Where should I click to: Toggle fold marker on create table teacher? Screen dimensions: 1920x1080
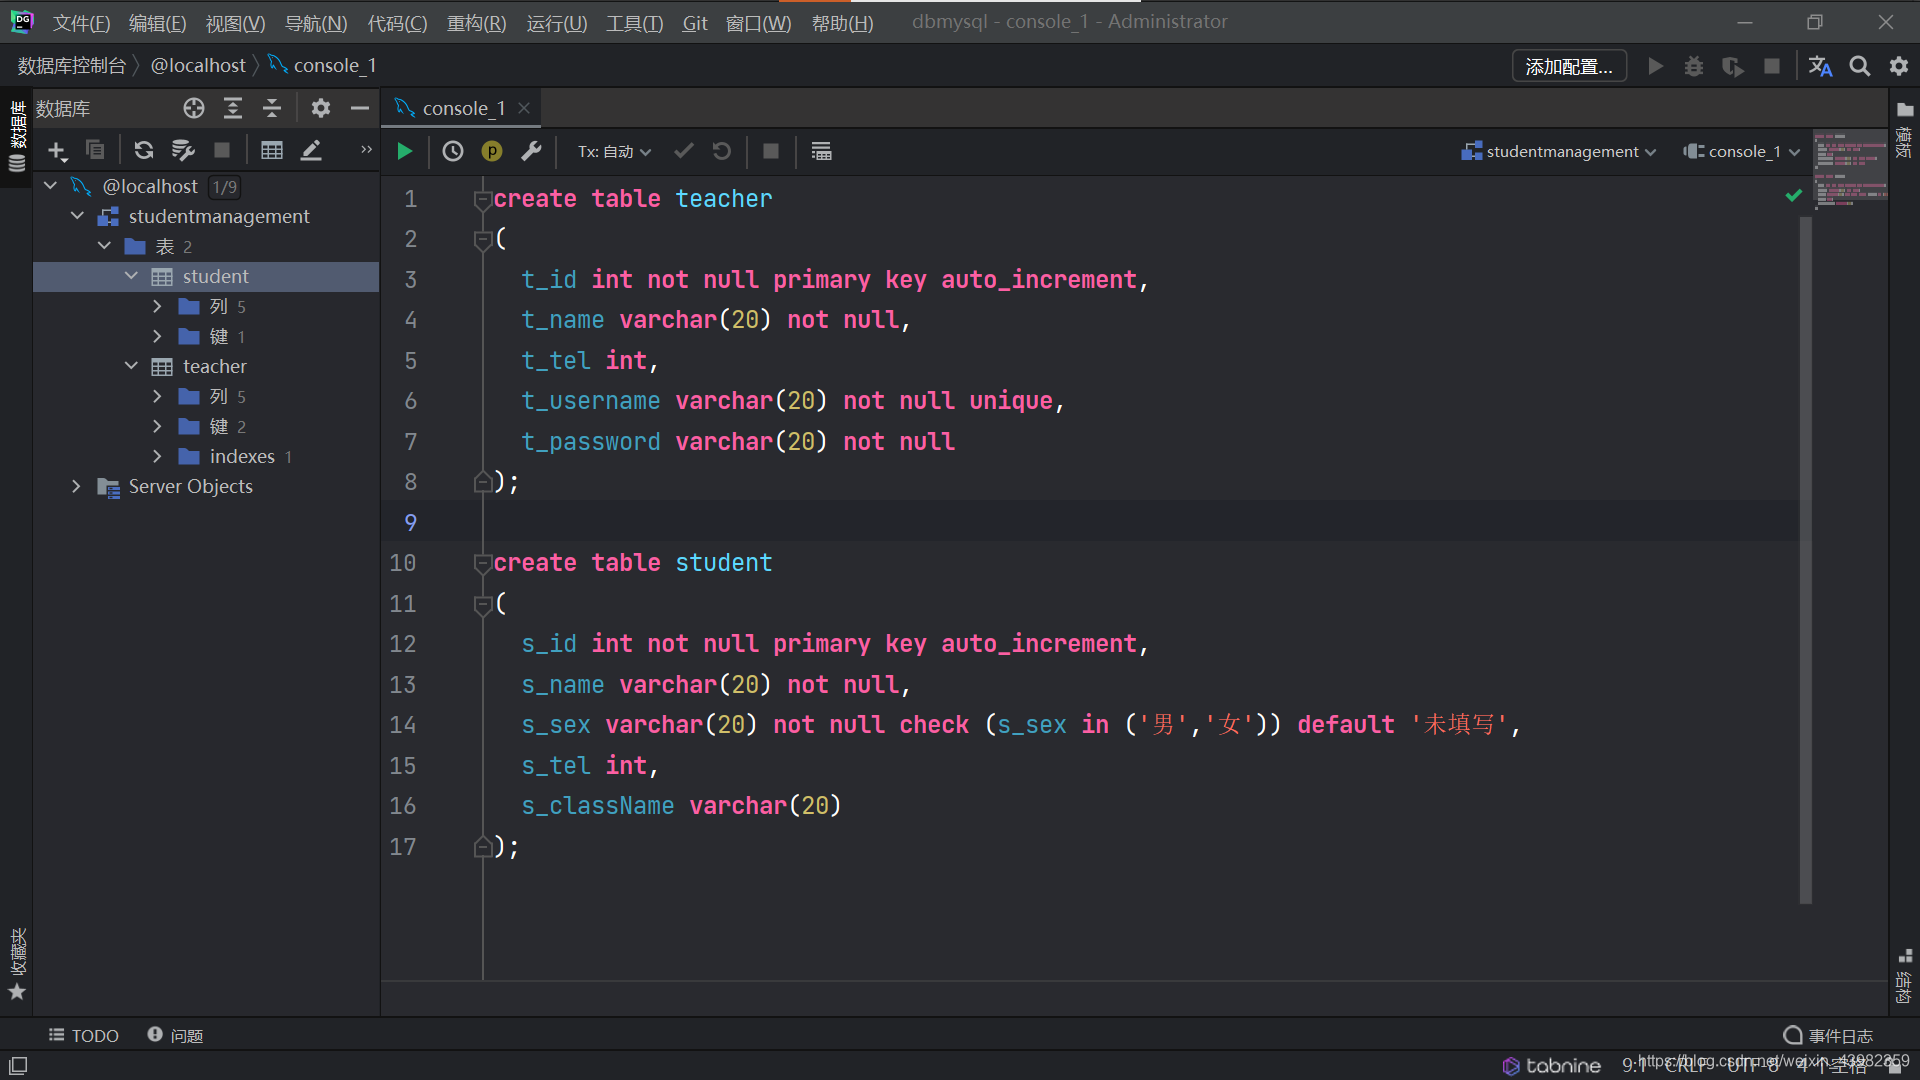(x=482, y=199)
